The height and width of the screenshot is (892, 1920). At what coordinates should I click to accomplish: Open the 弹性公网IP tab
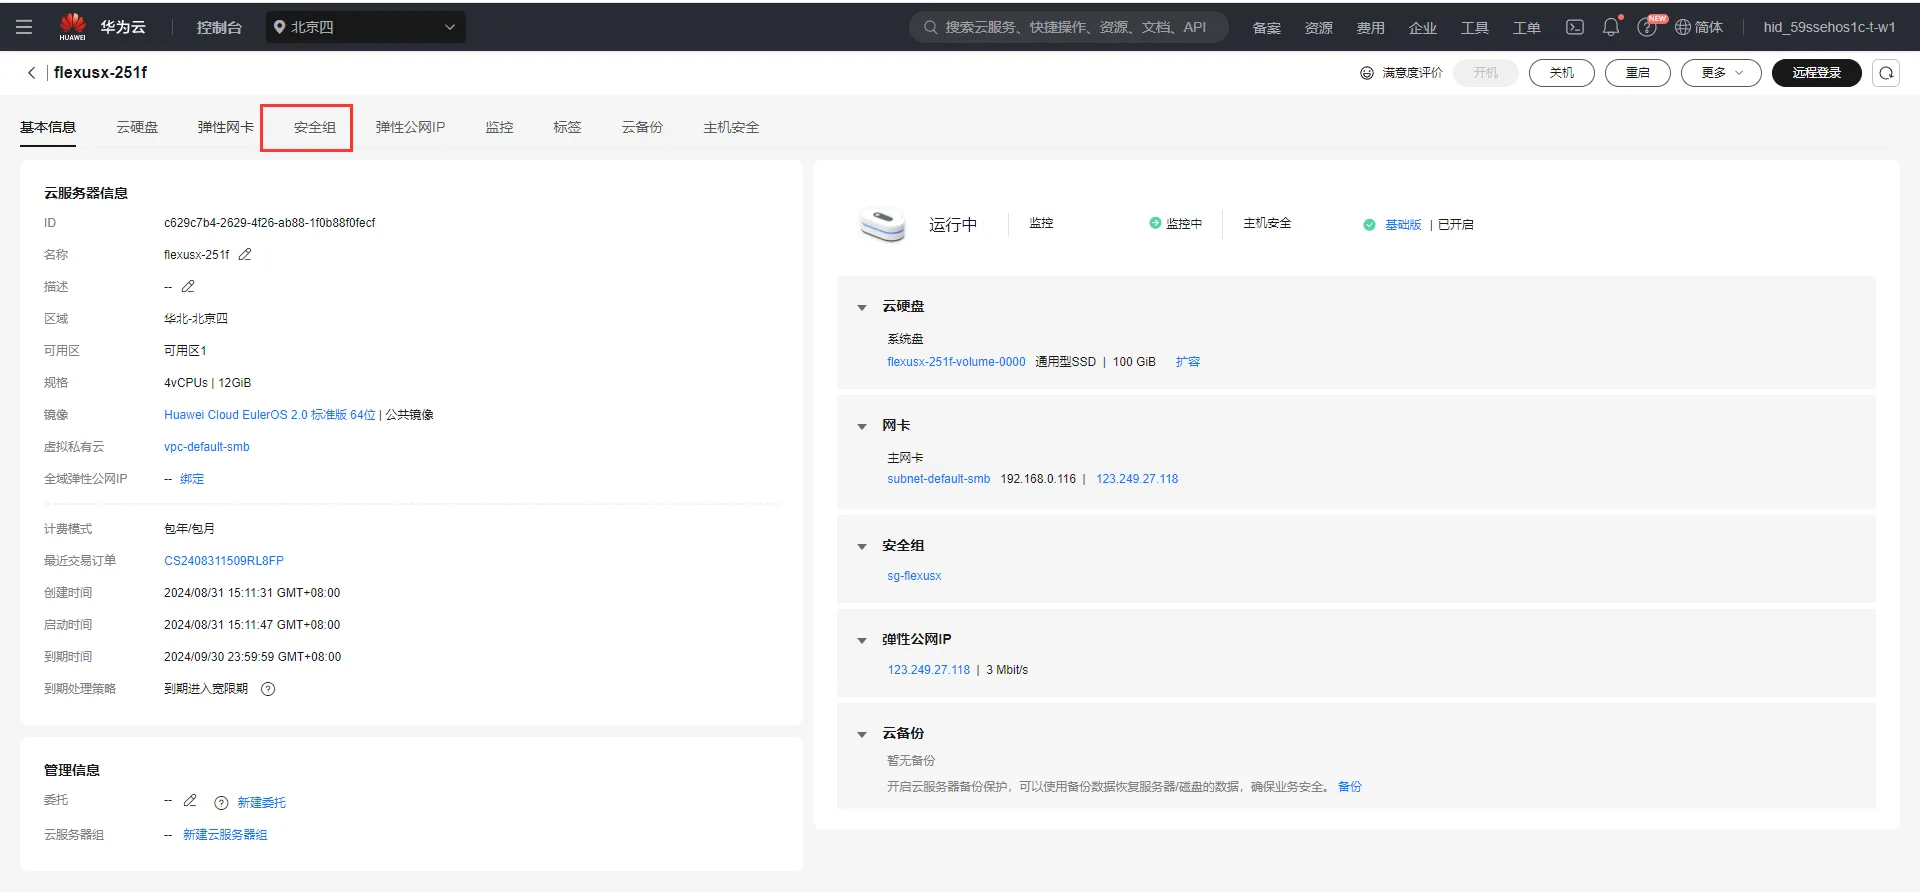pos(410,127)
